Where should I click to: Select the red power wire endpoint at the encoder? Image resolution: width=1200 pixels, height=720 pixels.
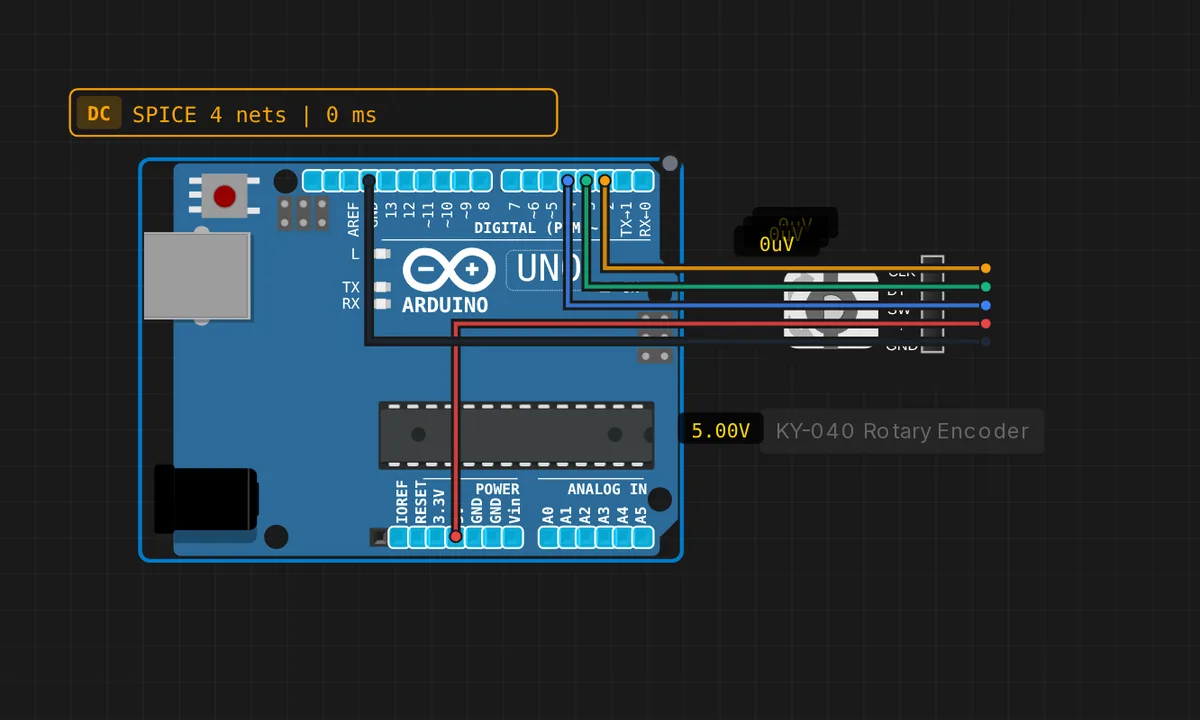coord(986,324)
